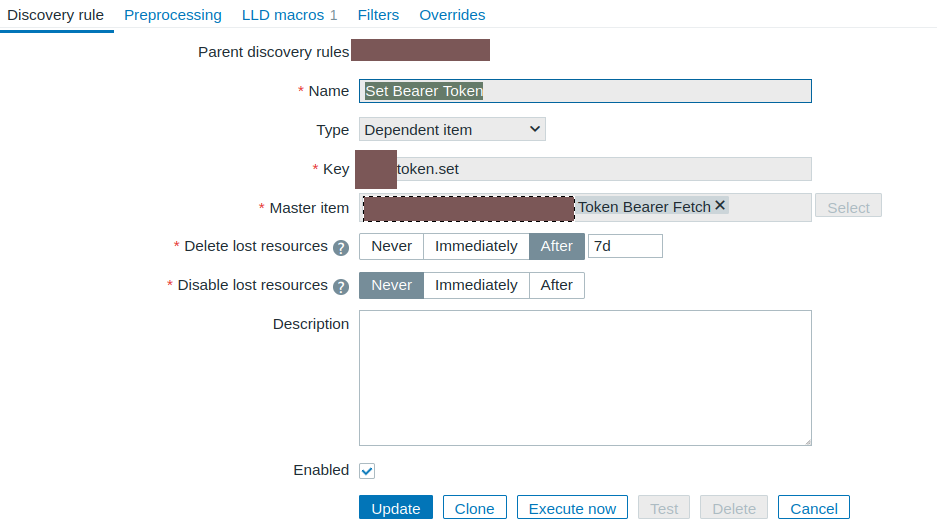Open the LLD macros tab
Image resolution: width=937 pixels, height=523 pixels.
point(289,15)
